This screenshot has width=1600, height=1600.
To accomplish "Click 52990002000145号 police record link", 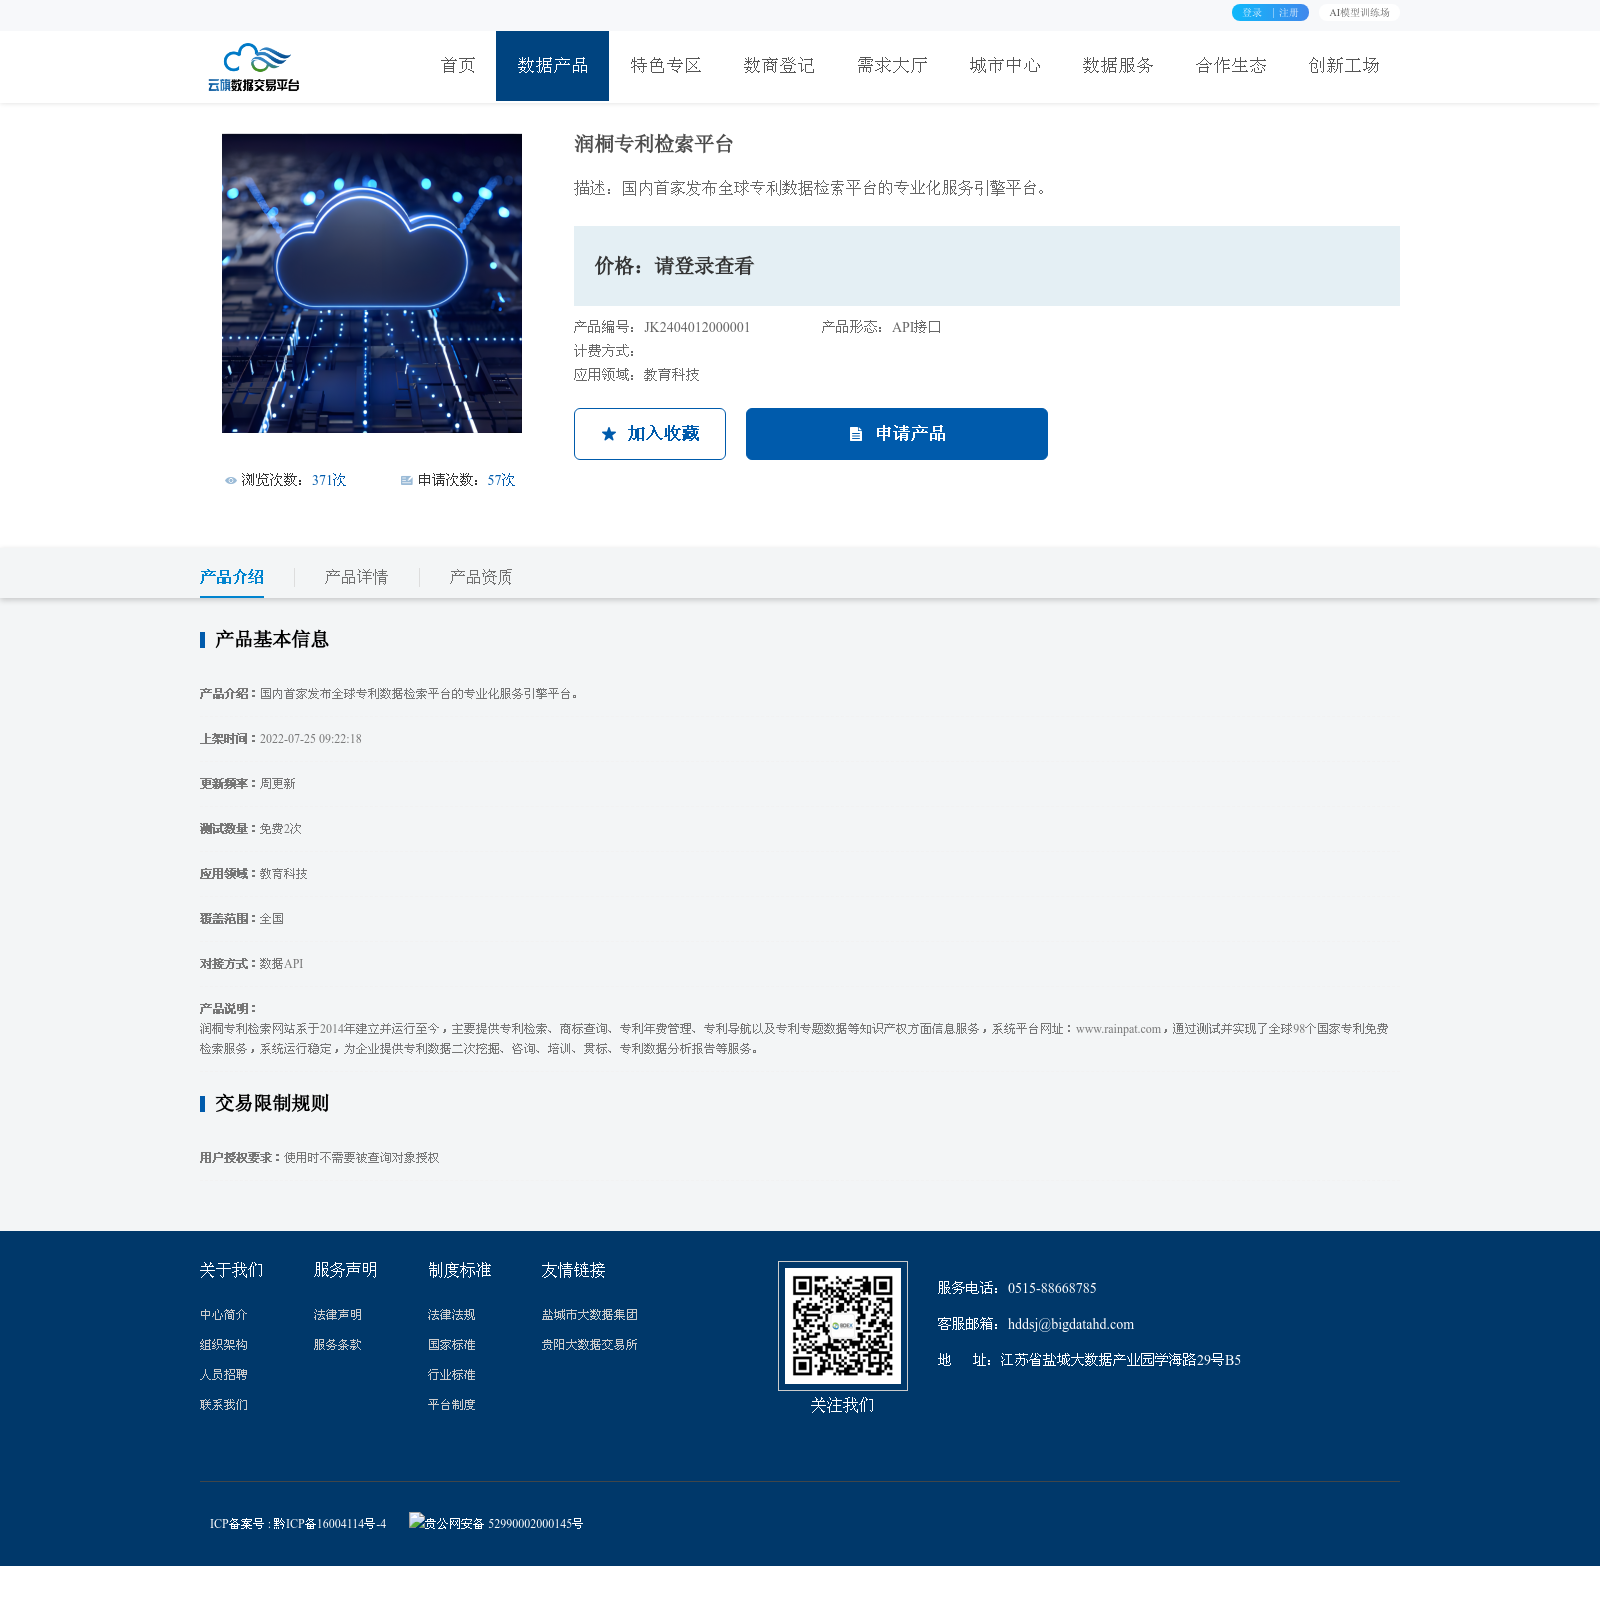I will [535, 1524].
